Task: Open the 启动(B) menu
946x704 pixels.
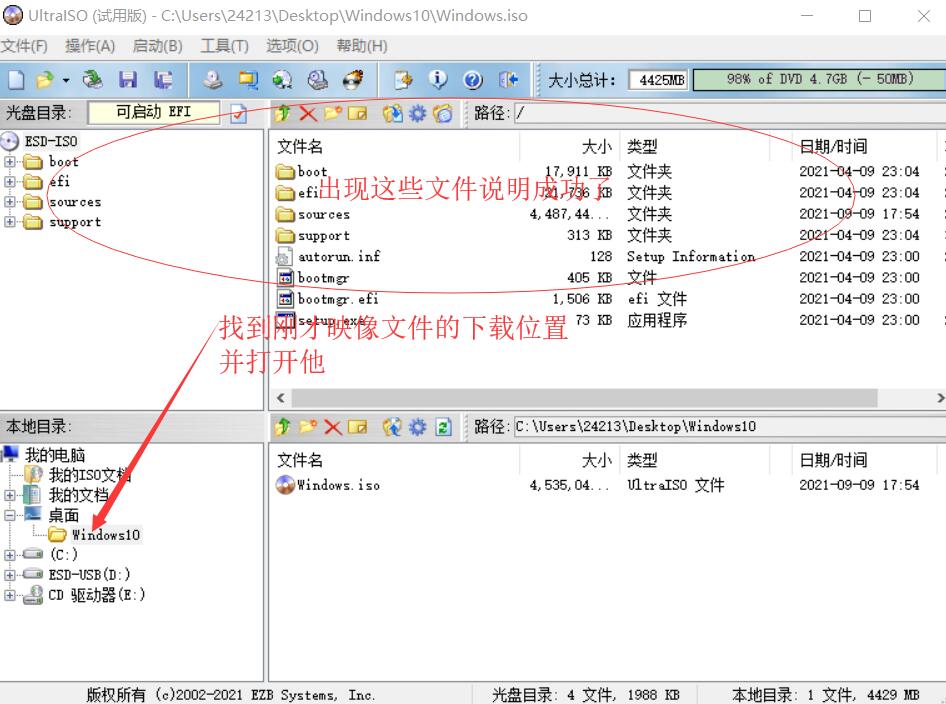Action: (x=157, y=46)
